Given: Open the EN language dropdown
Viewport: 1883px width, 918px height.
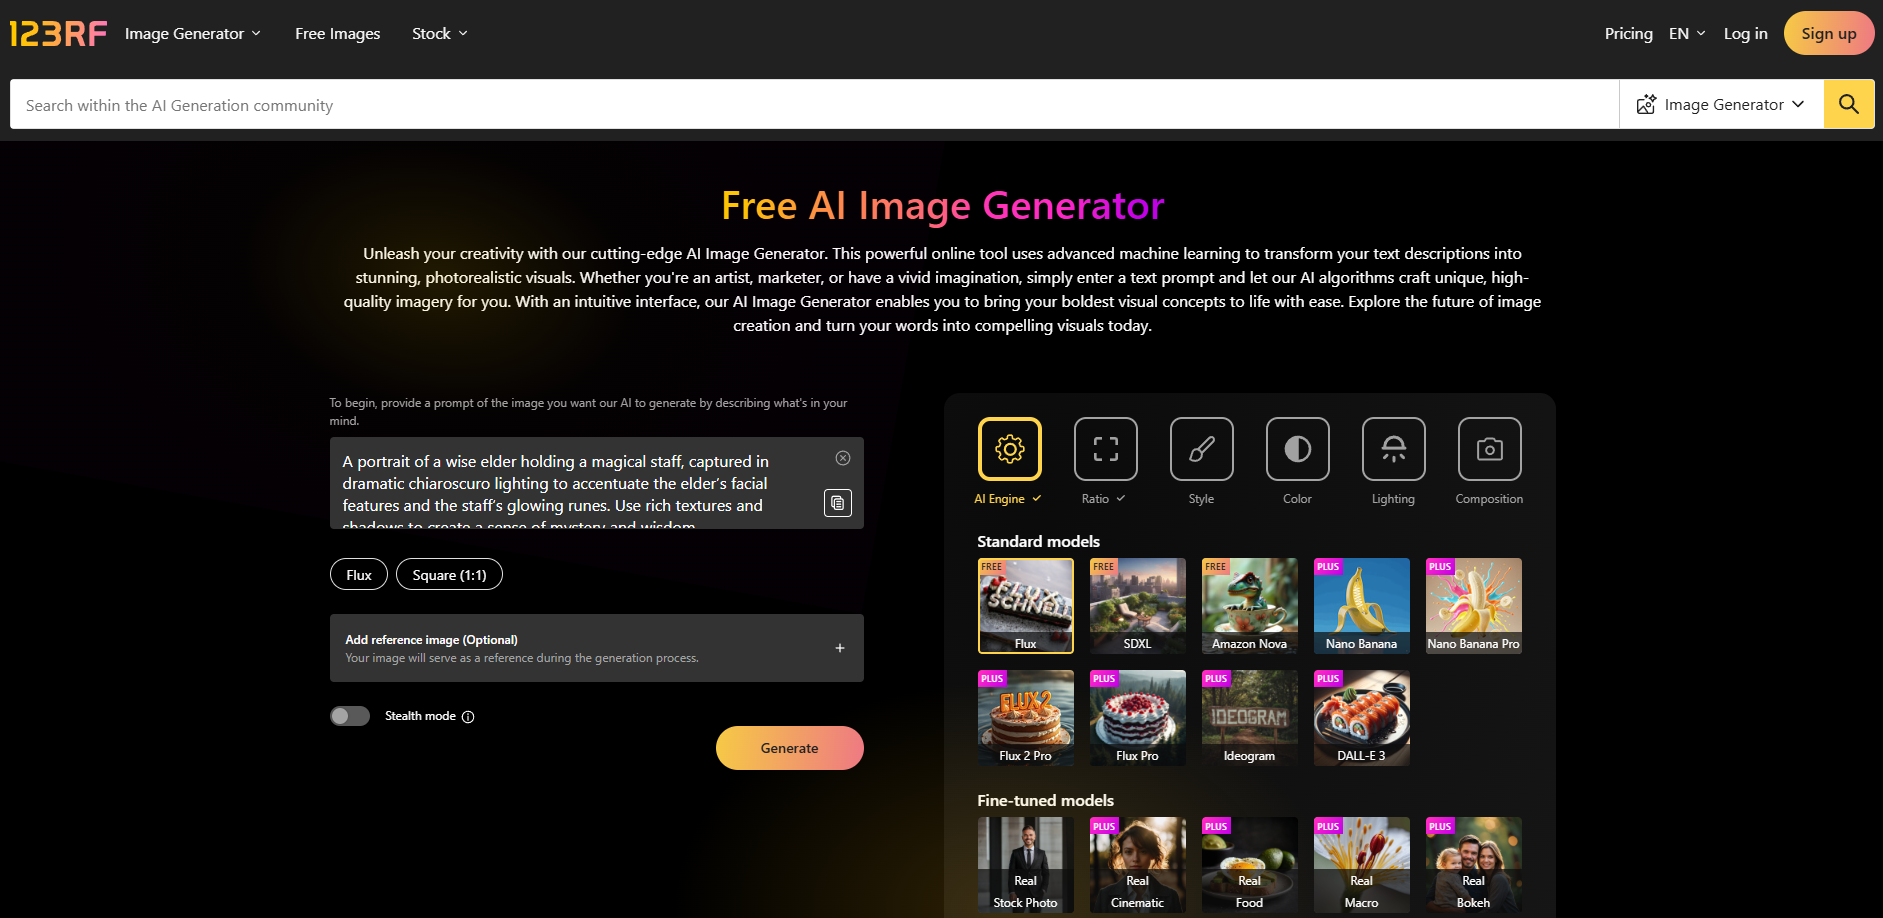Looking at the screenshot, I should point(1687,34).
